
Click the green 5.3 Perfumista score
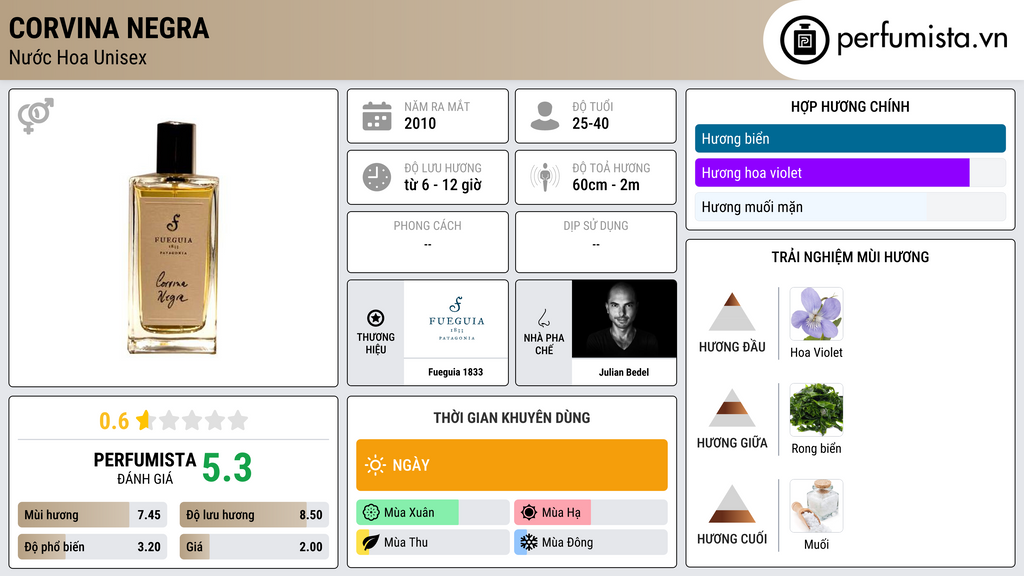click(x=227, y=468)
